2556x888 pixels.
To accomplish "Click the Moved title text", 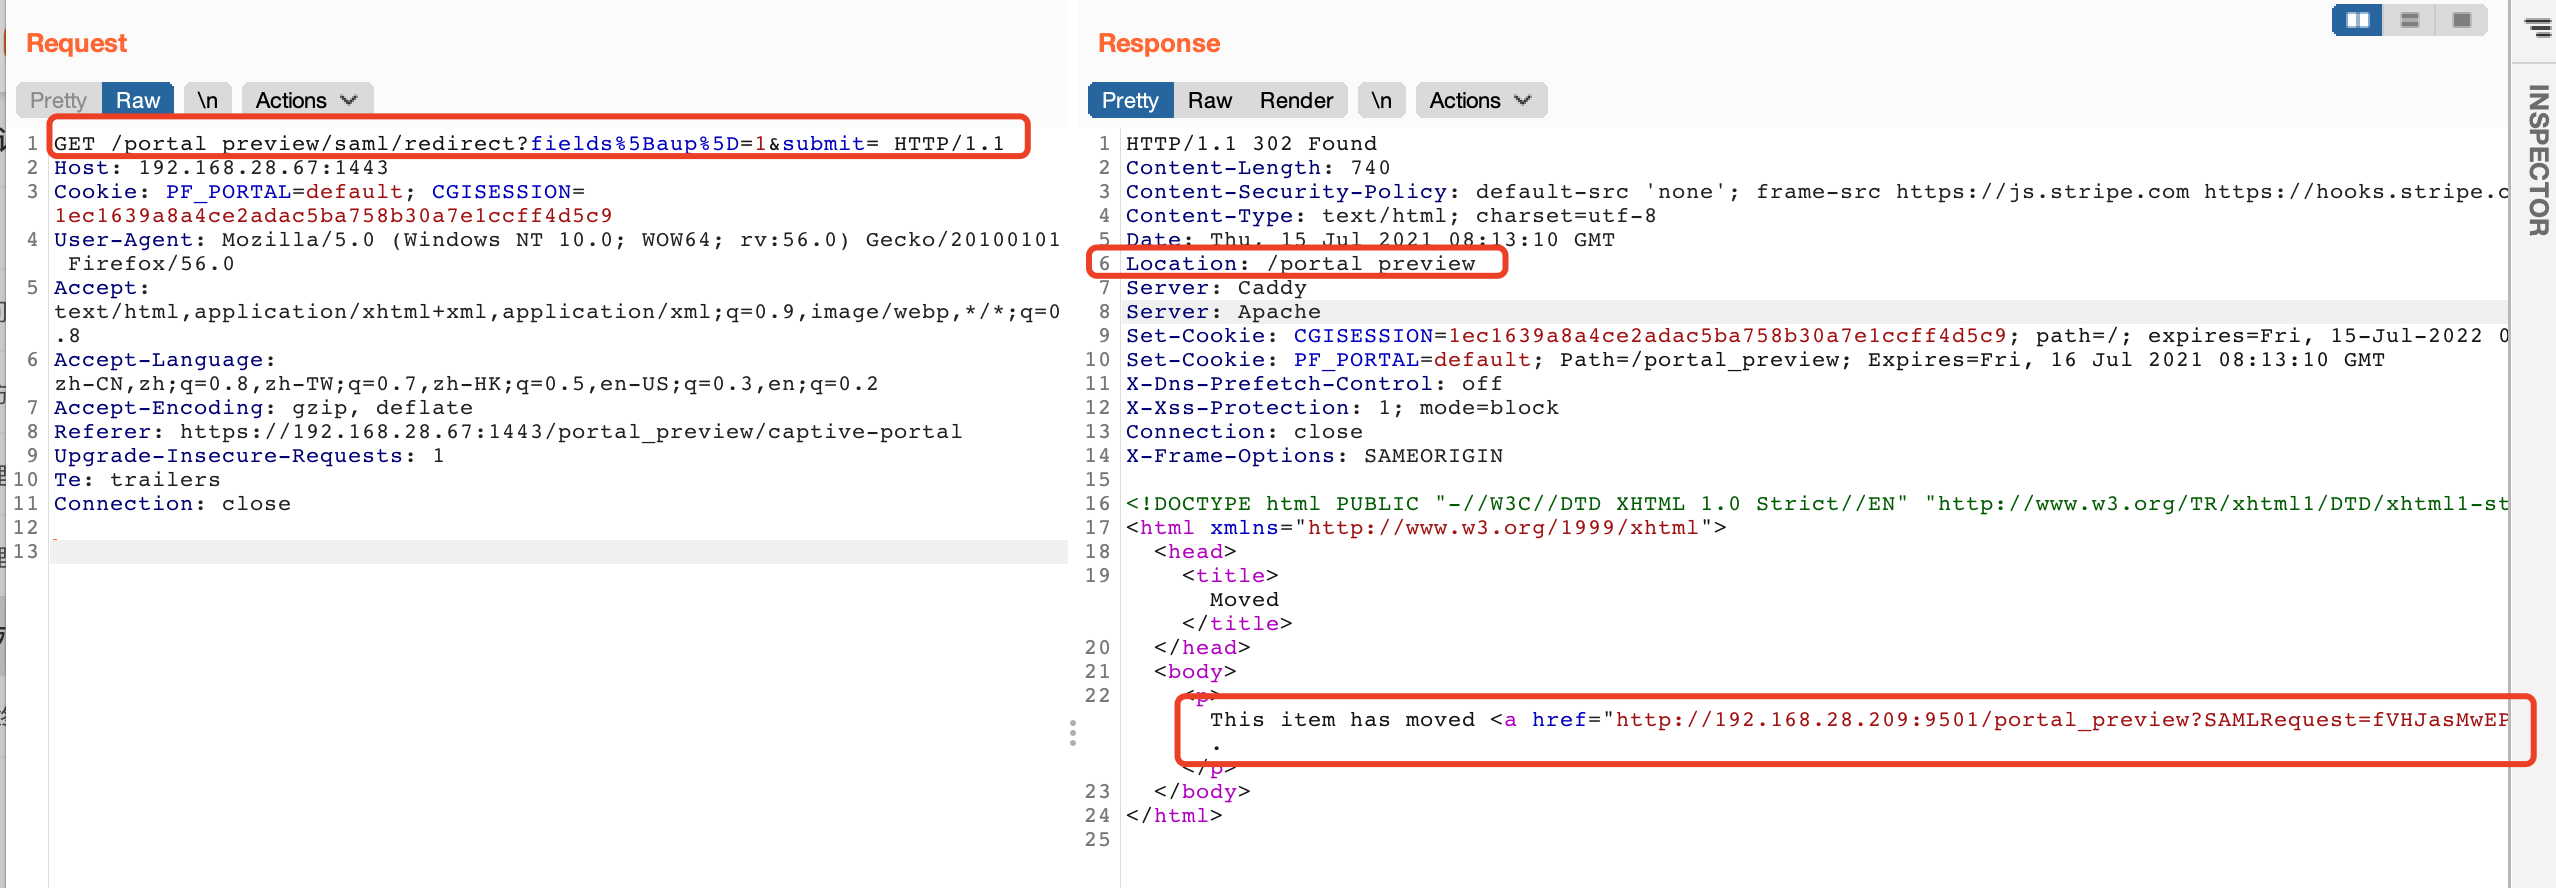I will (1244, 600).
